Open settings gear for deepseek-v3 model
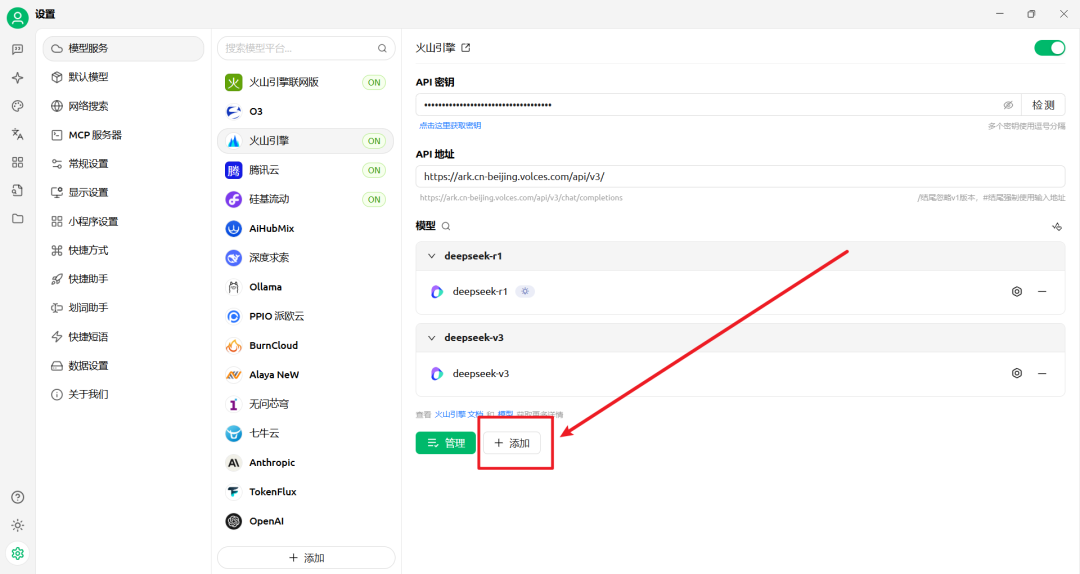Screen dimensions: 1080x574 (x=1017, y=373)
